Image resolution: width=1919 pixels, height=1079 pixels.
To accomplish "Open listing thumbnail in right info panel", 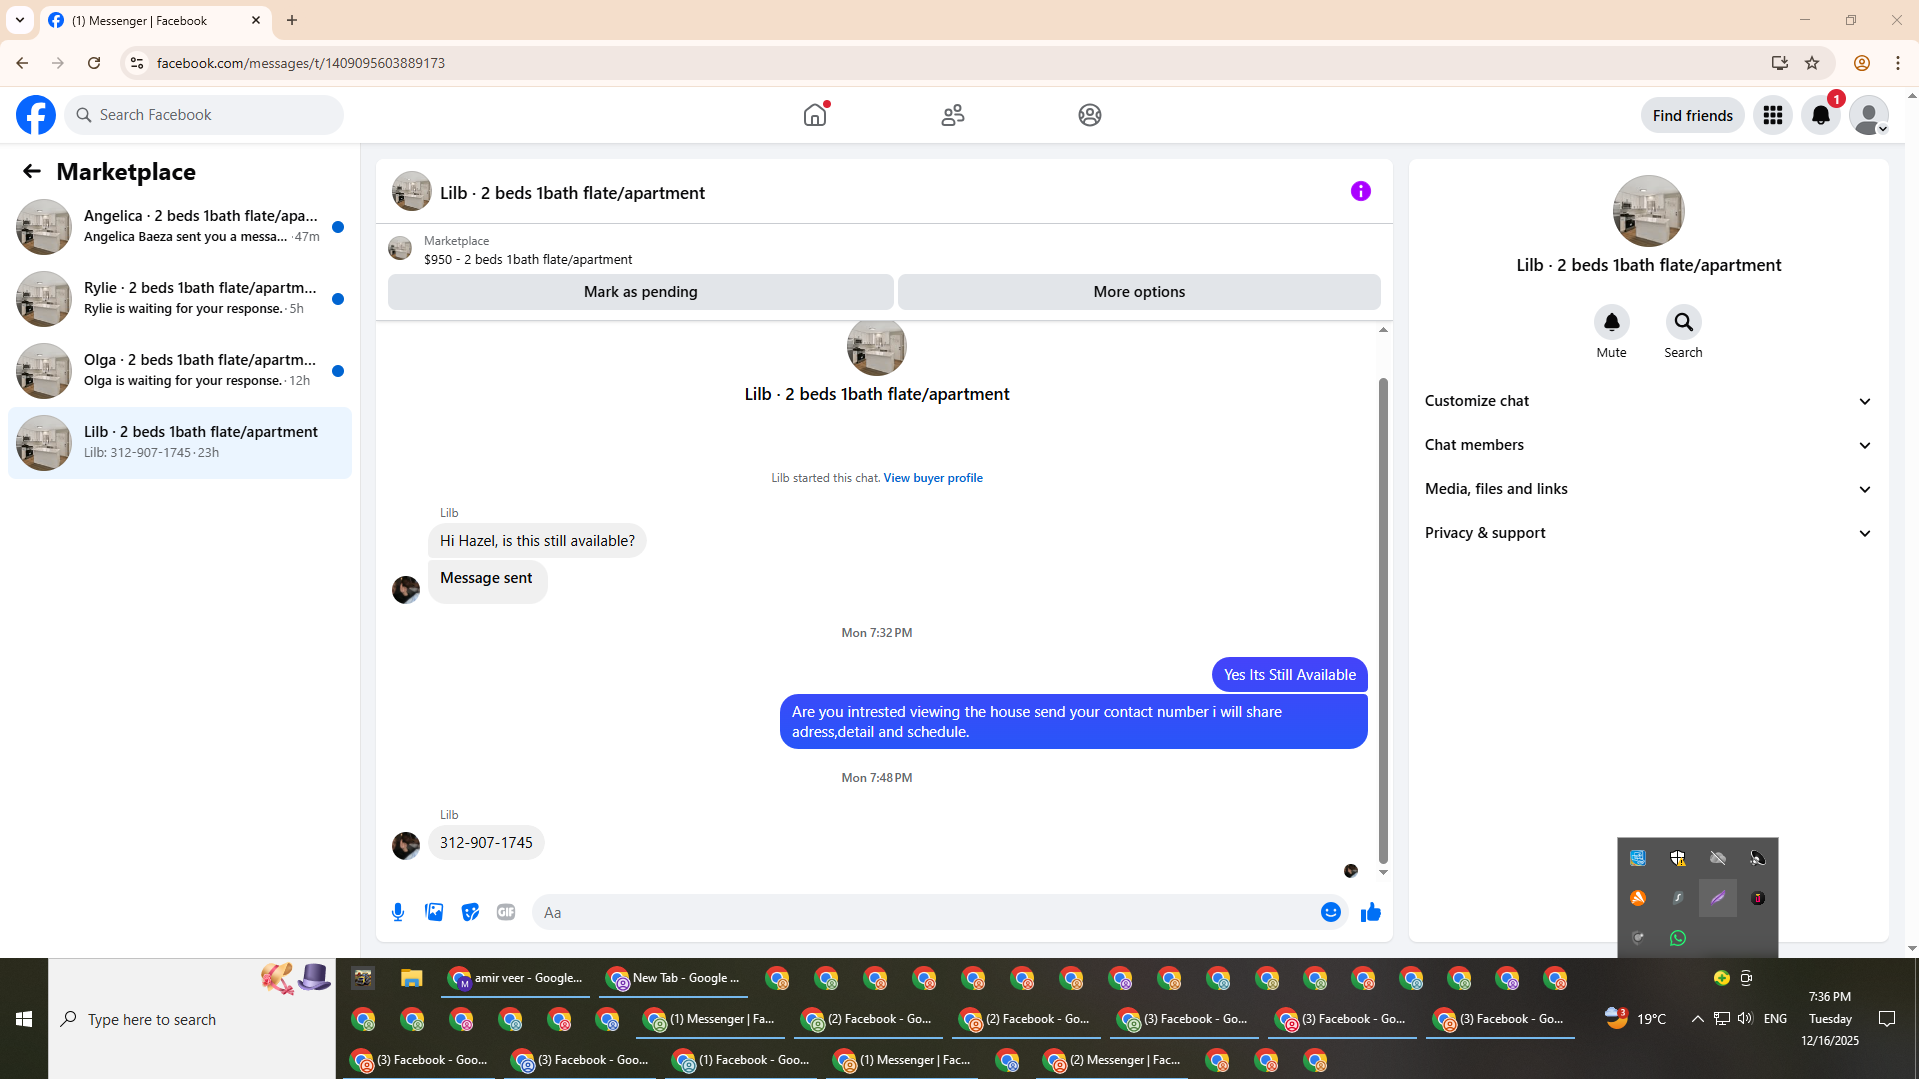I will 1649,211.
